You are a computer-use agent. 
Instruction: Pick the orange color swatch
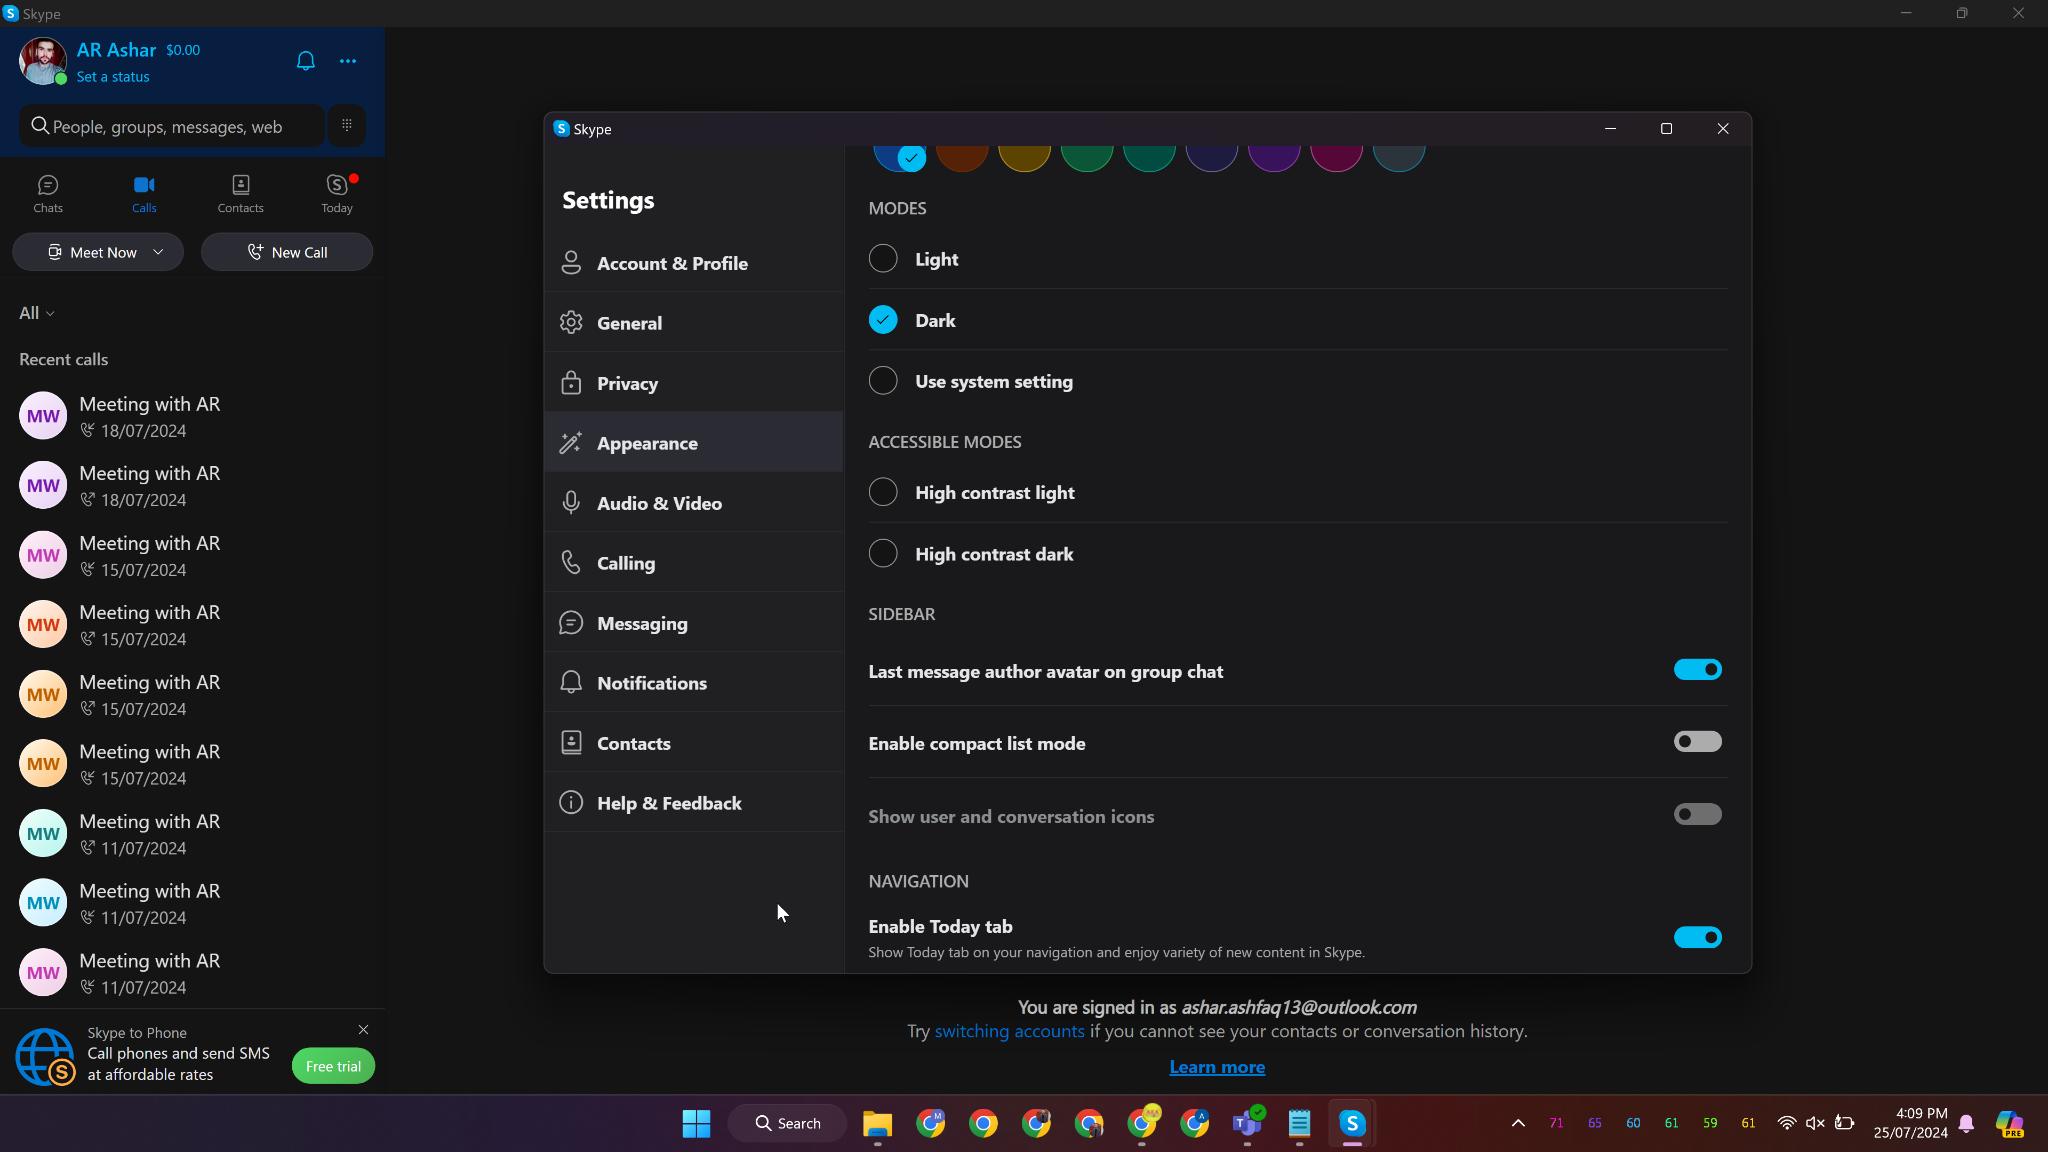962,157
